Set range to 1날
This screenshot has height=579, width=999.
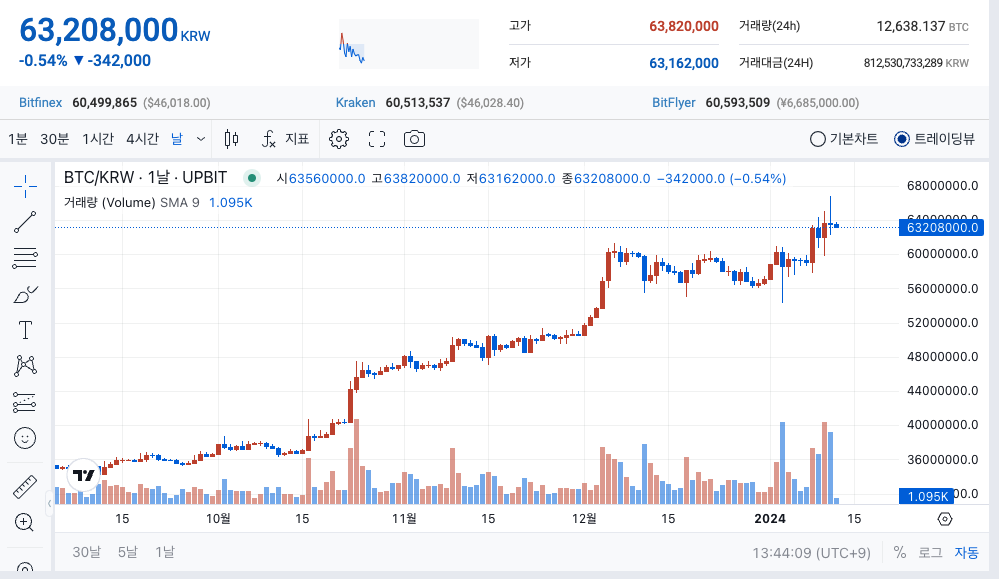[164, 552]
